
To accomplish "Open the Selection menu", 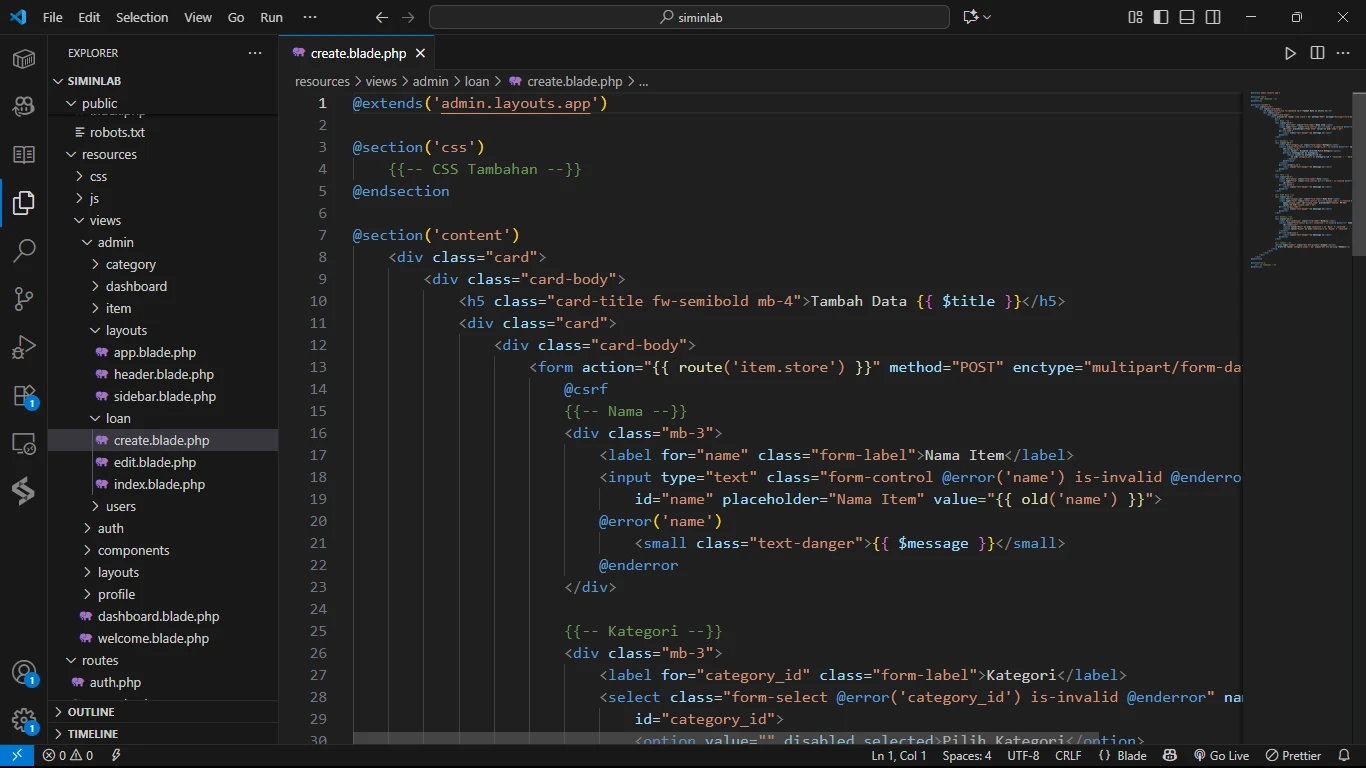I will coord(142,17).
